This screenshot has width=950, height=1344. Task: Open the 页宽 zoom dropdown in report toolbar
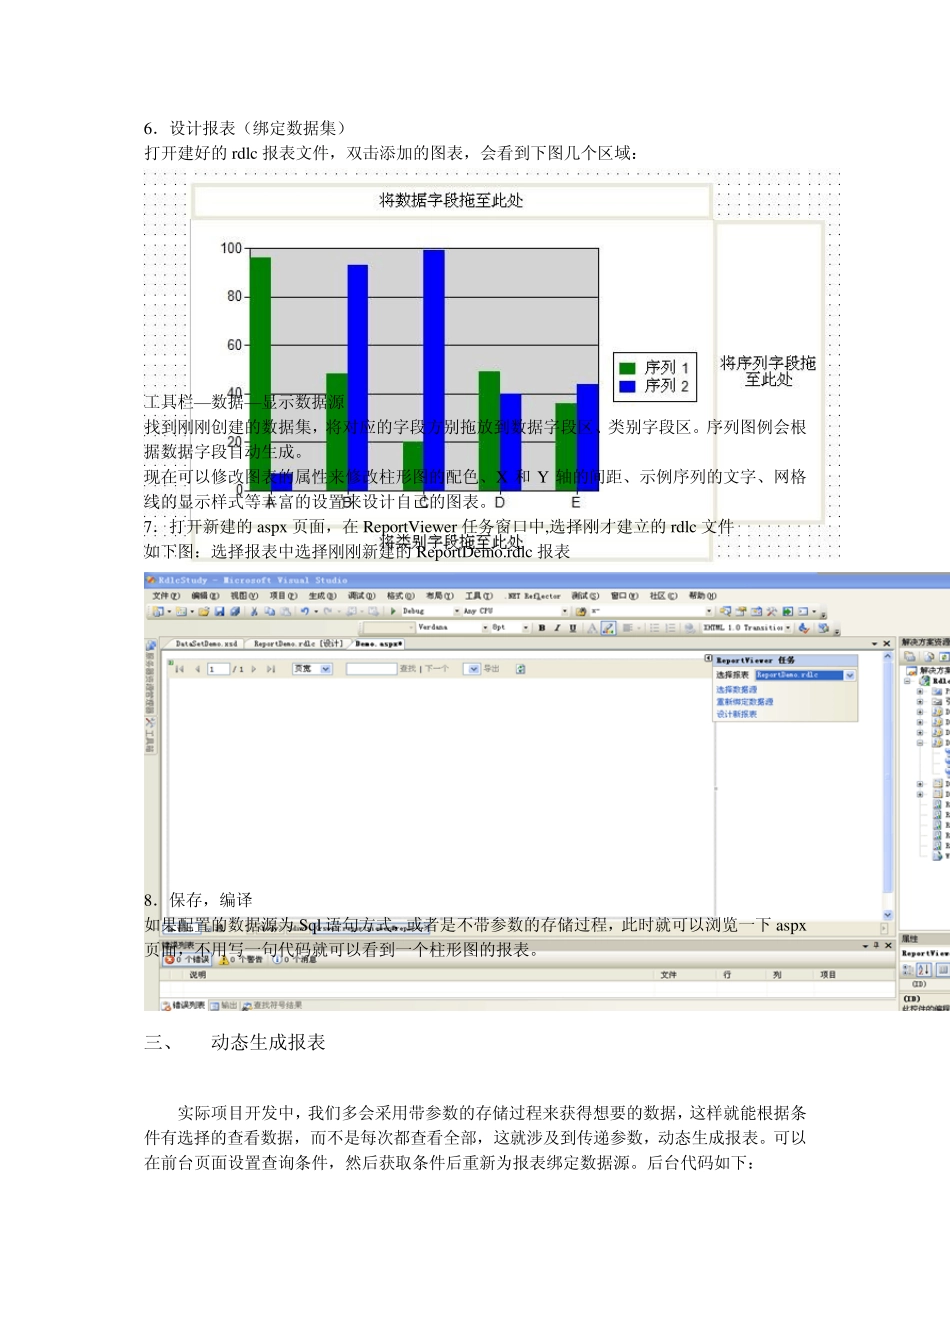pos(312,669)
